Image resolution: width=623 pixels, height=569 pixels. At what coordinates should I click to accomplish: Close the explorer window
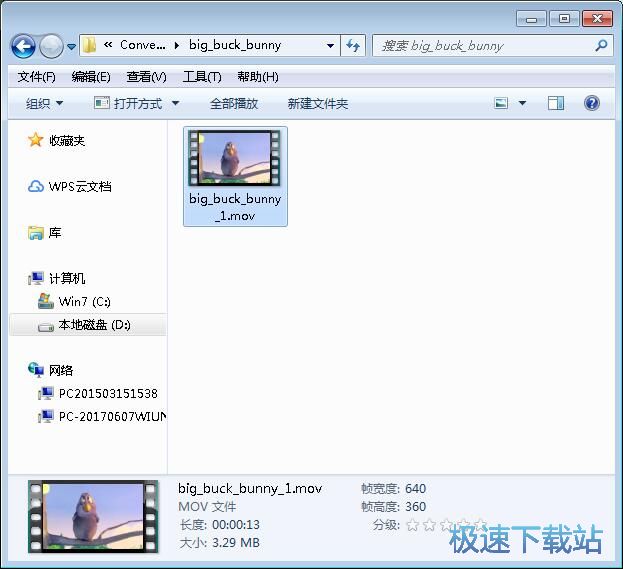(597, 19)
